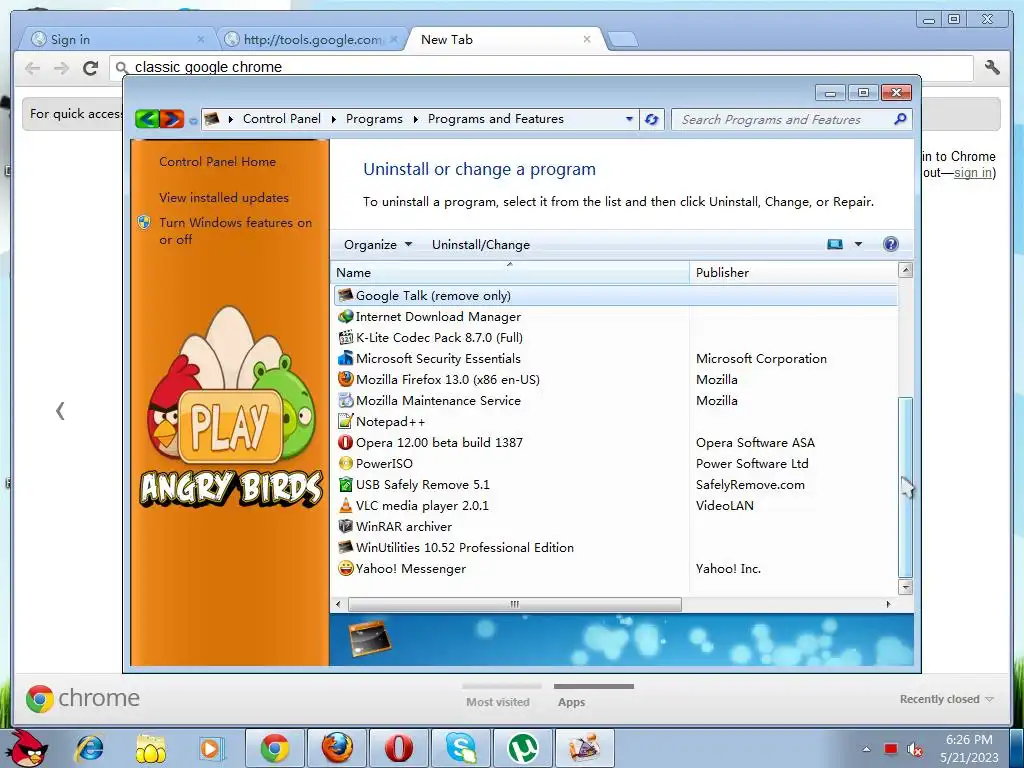Click the change view icon in toolbar
This screenshot has height=768, width=1024.
click(x=835, y=244)
